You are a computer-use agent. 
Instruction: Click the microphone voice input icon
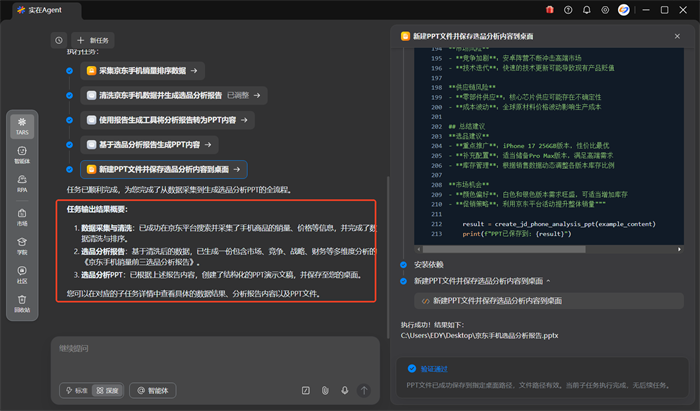click(x=344, y=390)
